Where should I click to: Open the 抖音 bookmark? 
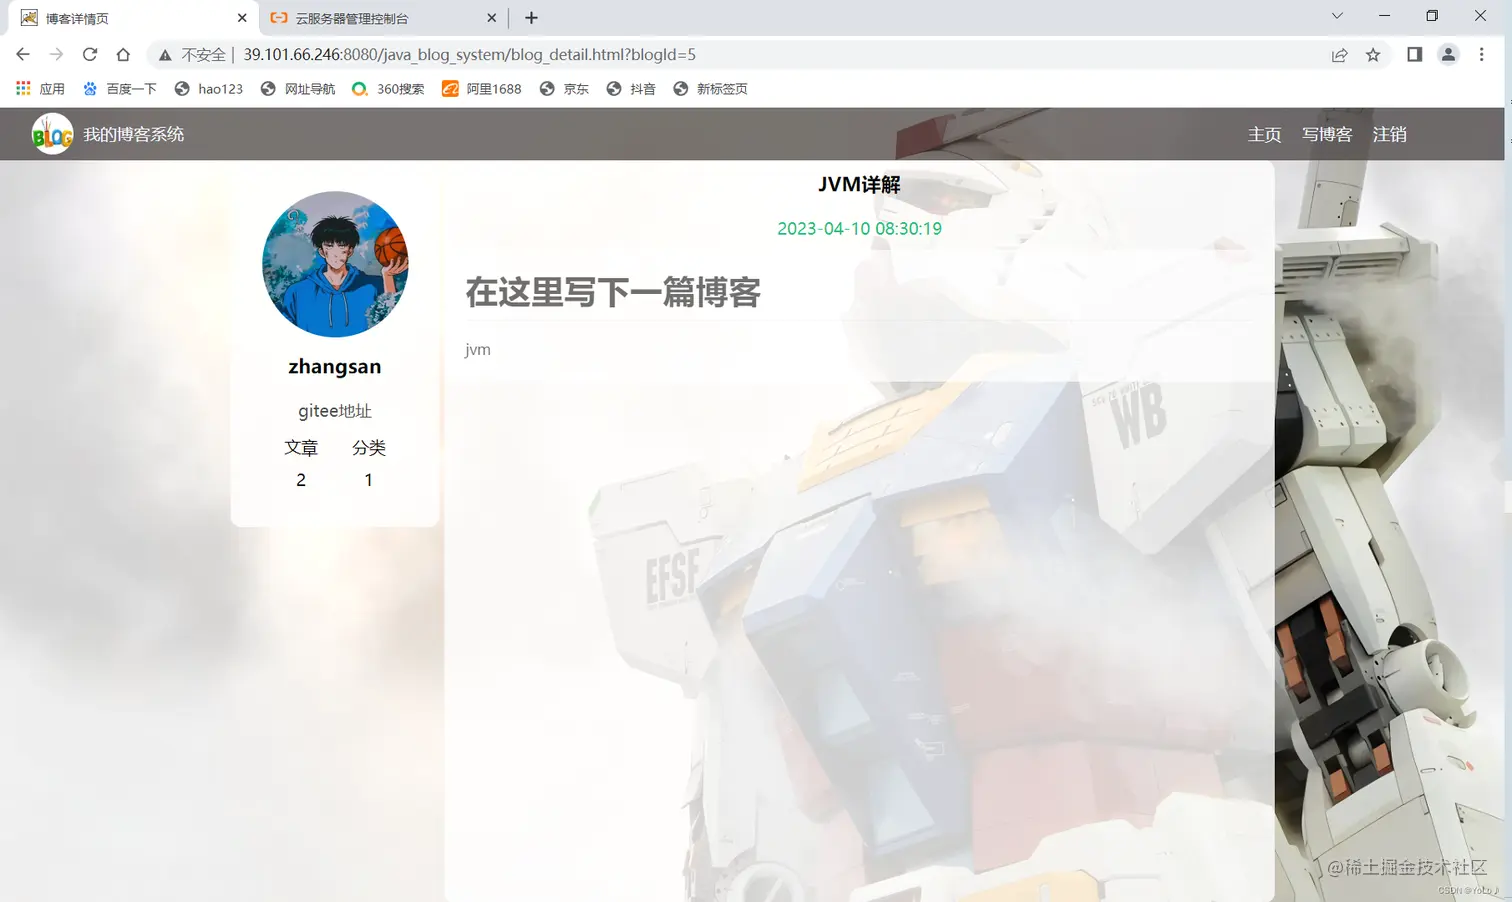631,89
